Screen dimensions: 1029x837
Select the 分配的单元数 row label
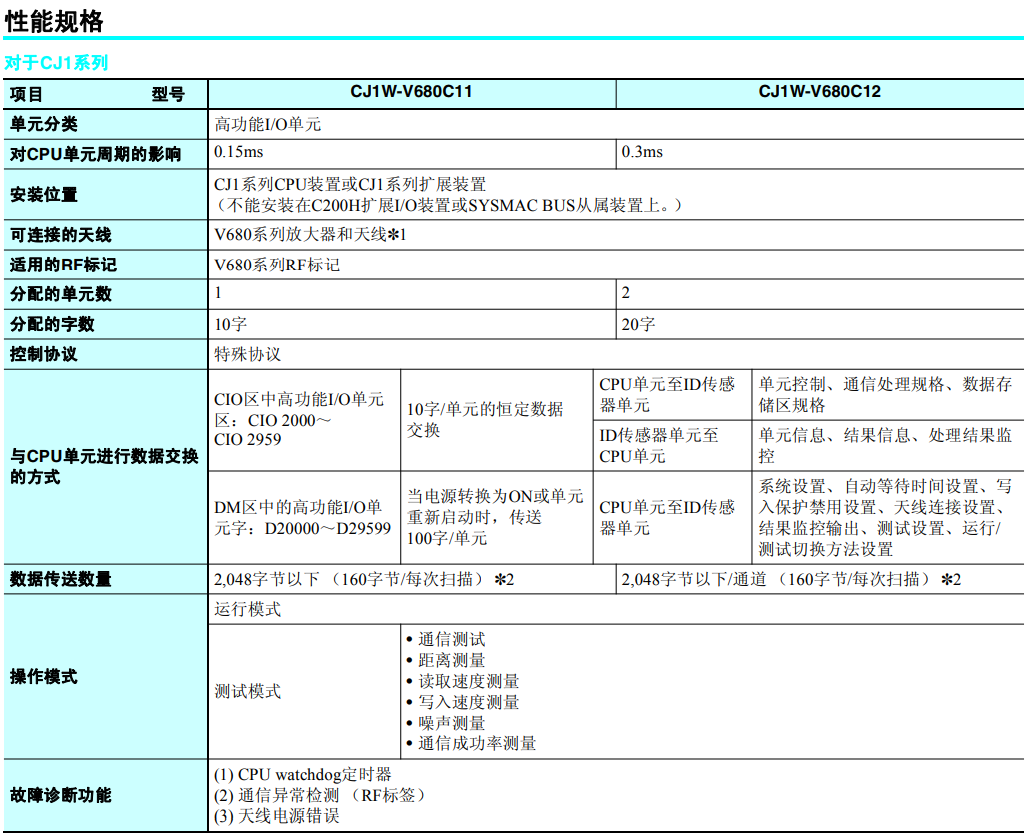tap(60, 294)
